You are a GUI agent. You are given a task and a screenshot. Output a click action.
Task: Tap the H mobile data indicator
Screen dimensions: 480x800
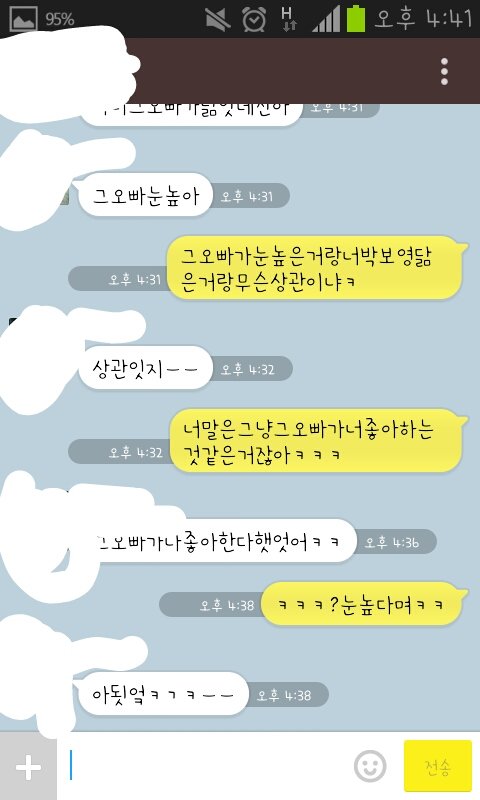click(288, 19)
